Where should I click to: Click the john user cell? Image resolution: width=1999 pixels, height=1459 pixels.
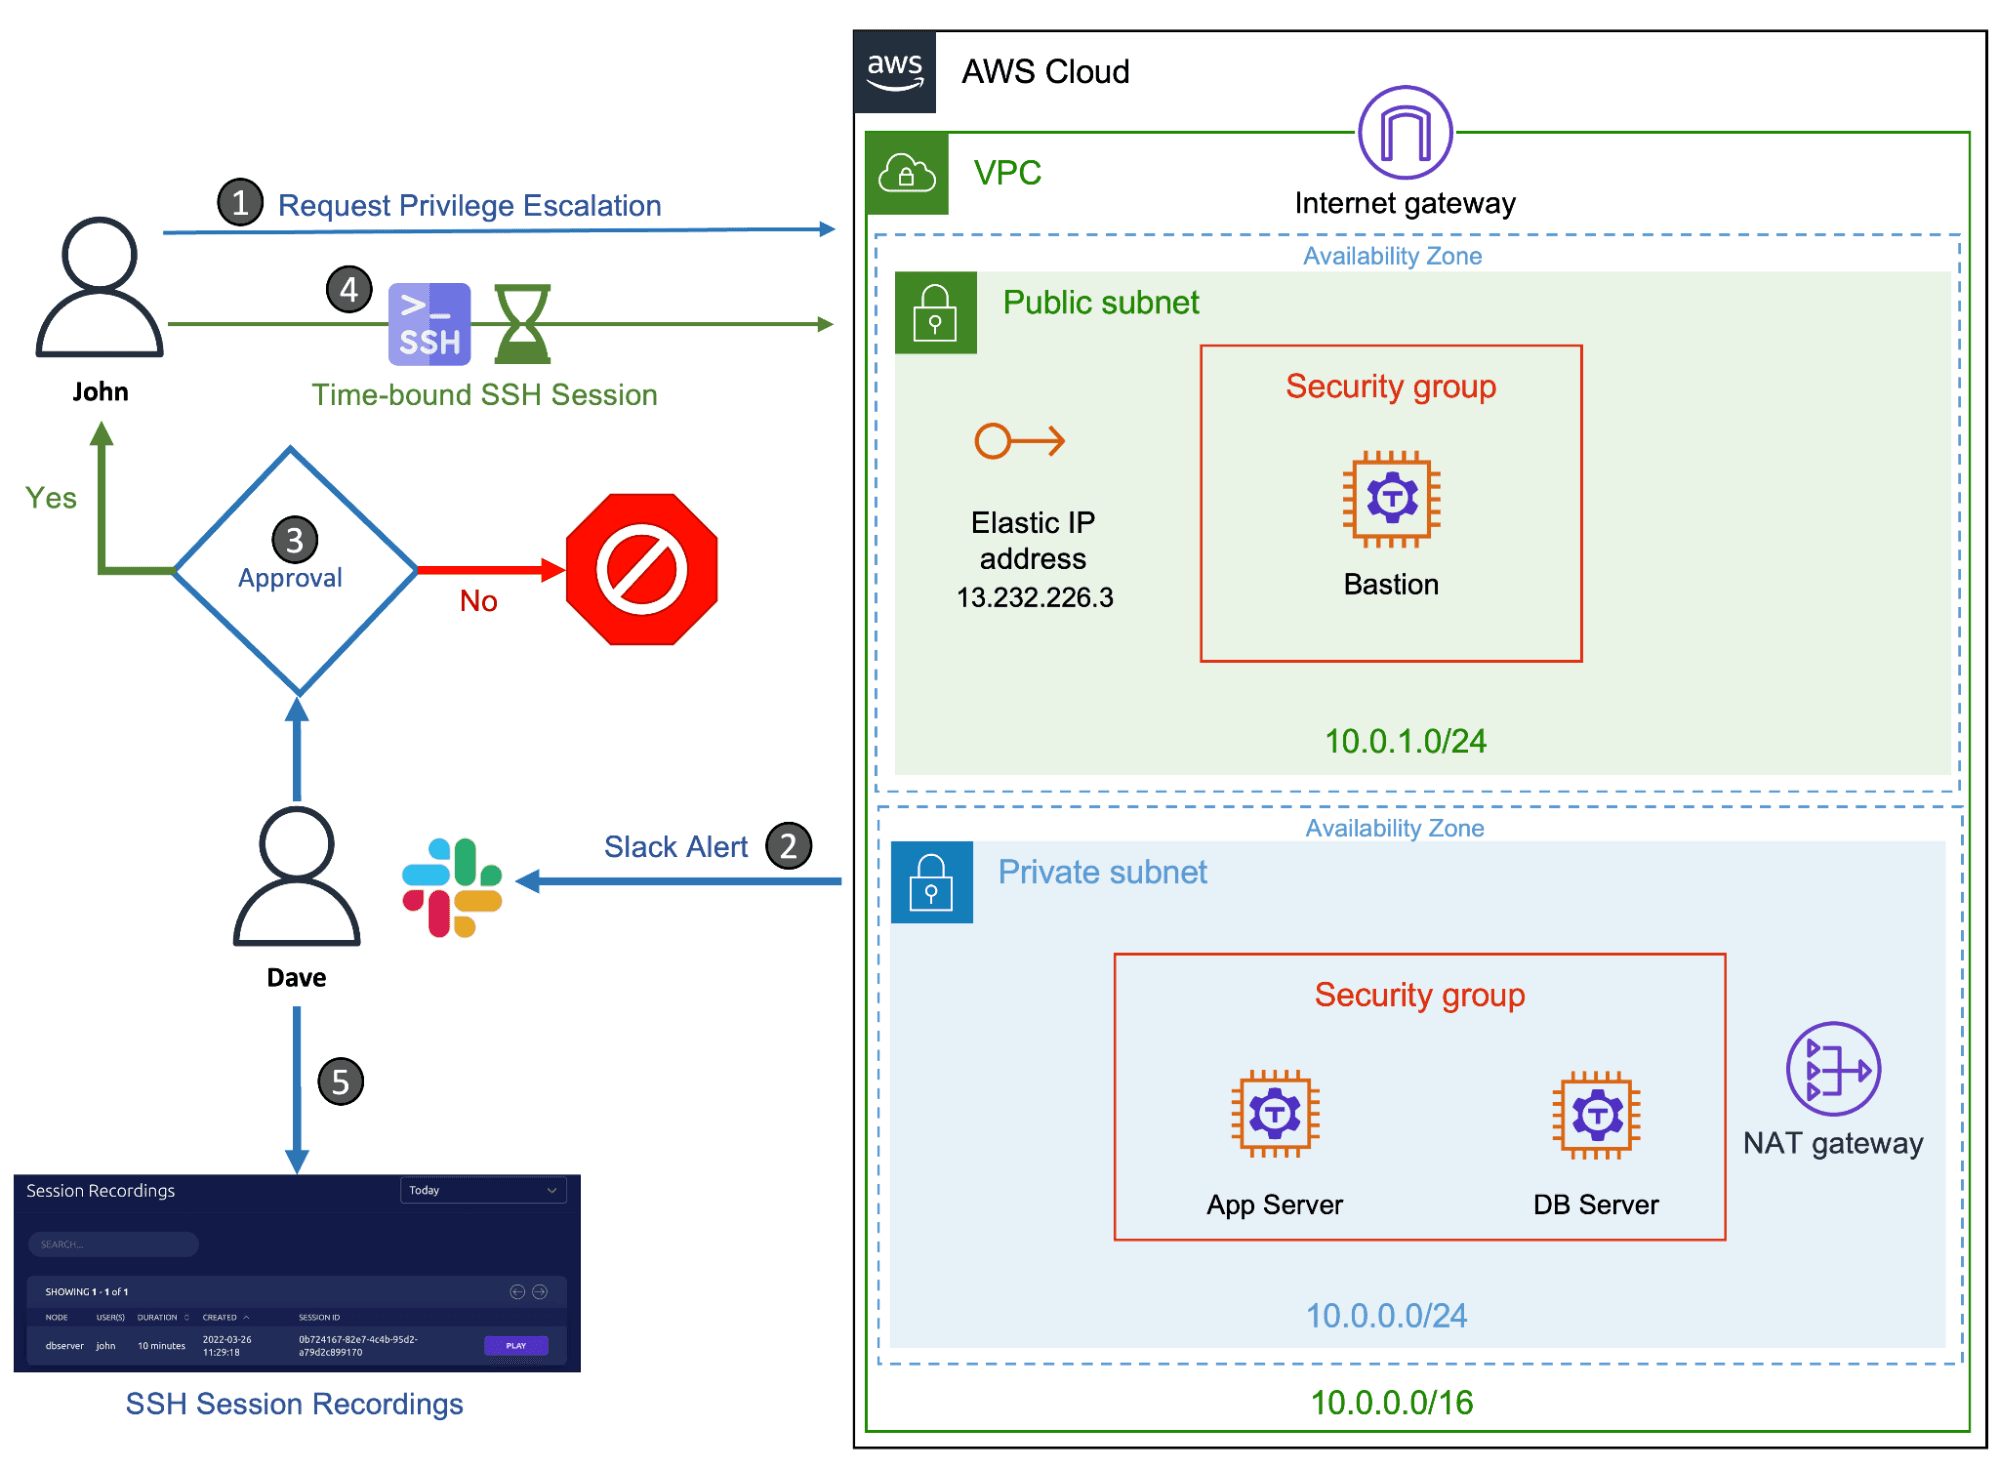pos(105,1346)
